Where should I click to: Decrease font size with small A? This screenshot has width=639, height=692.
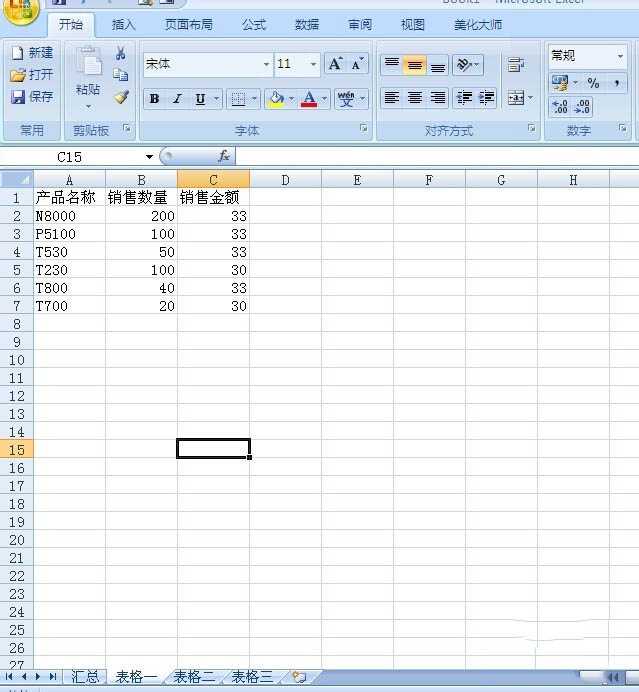pos(357,64)
